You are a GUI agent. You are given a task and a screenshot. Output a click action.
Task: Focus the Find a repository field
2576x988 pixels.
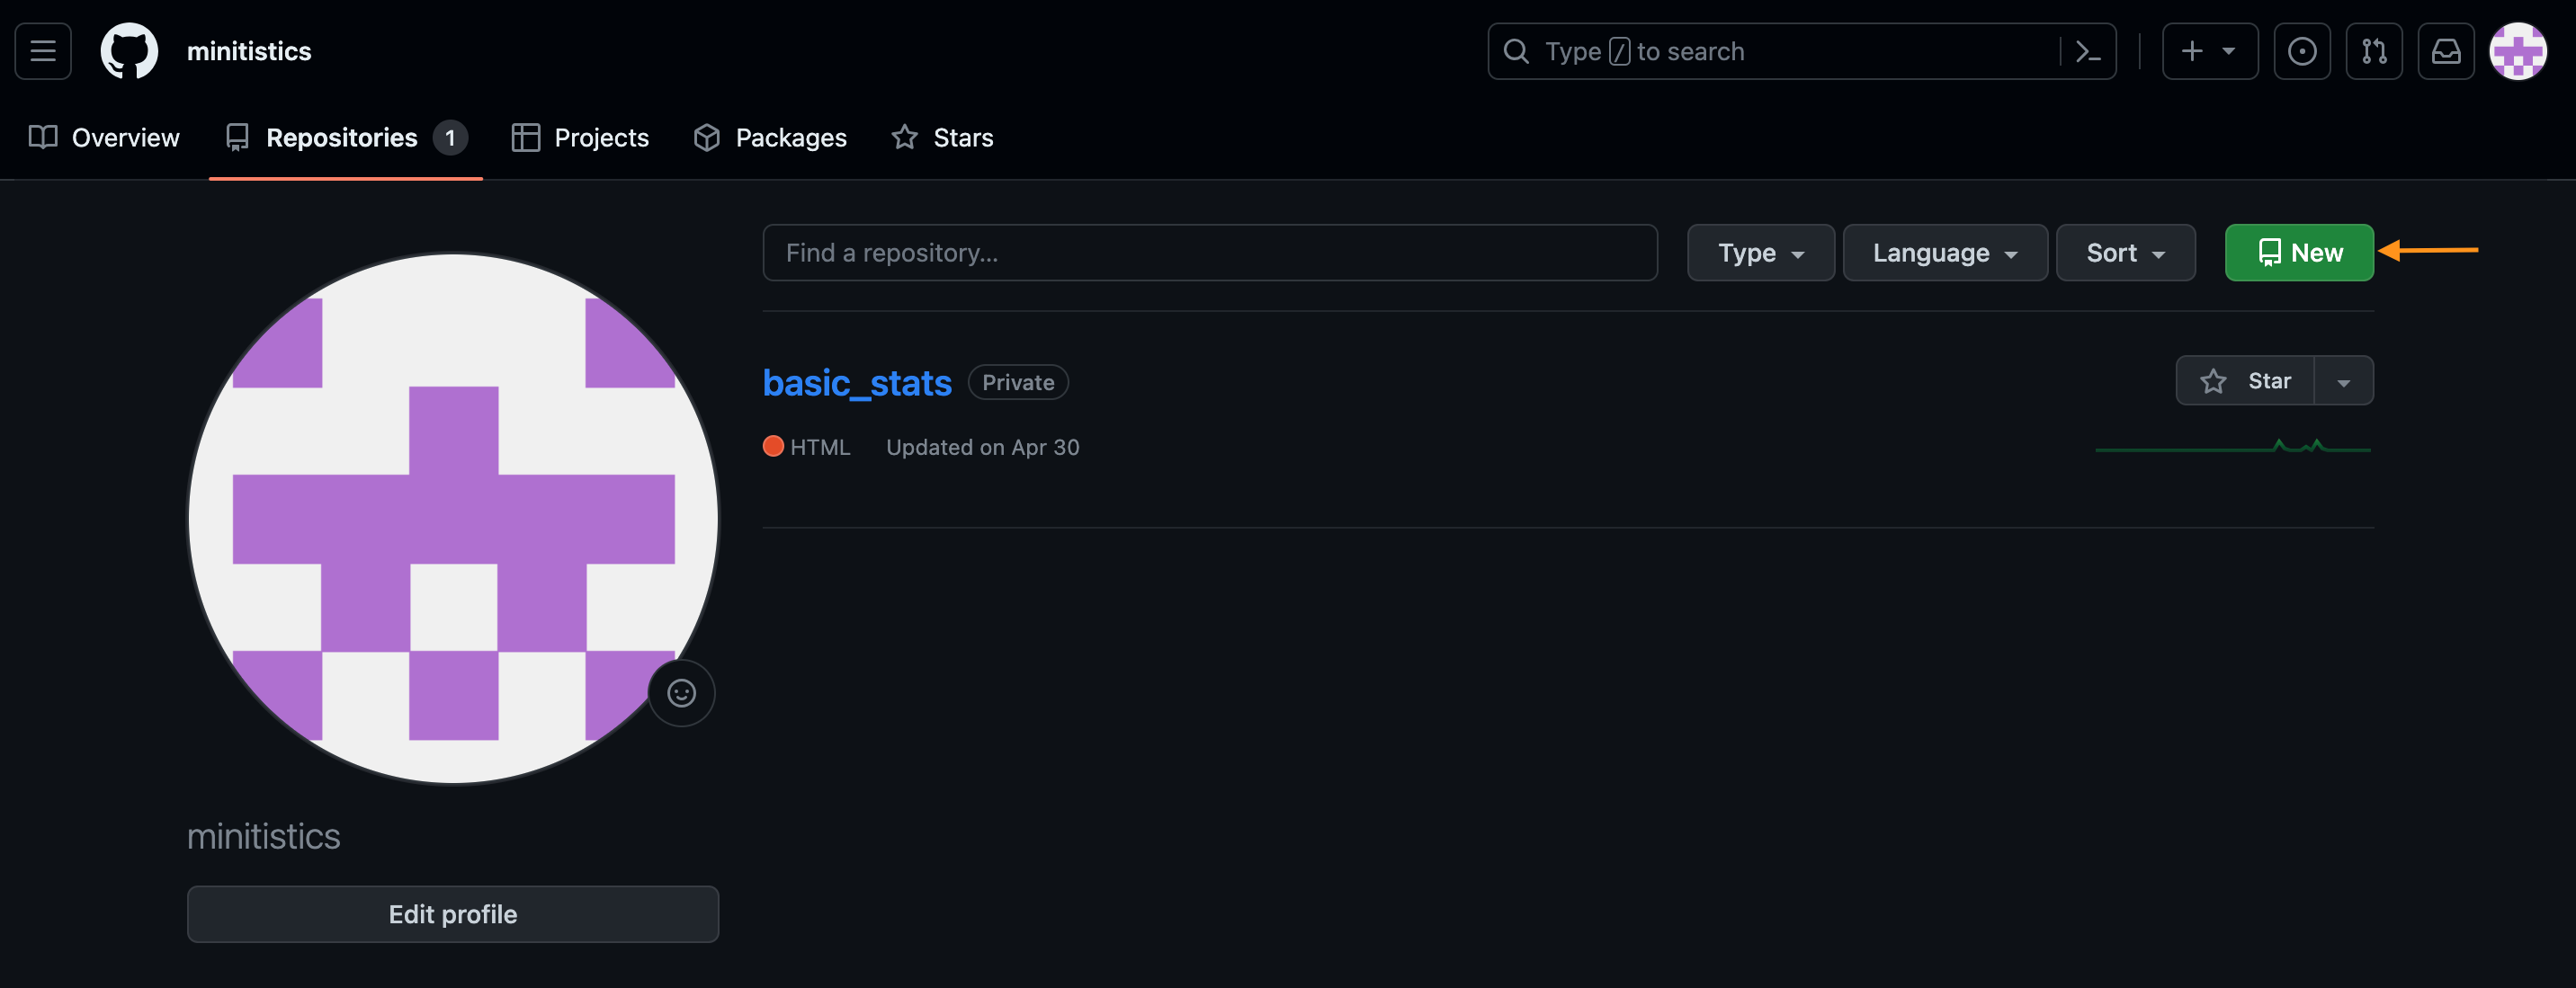pyautogui.click(x=1209, y=253)
